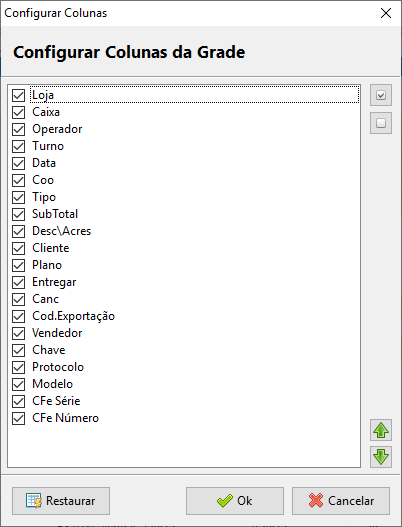The image size is (402, 527).
Task: Select the Protocolo list entry
Action: point(58,367)
